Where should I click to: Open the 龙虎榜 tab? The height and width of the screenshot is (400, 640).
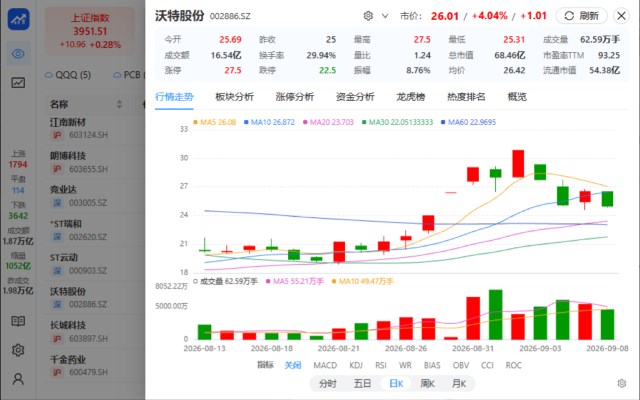[411, 97]
